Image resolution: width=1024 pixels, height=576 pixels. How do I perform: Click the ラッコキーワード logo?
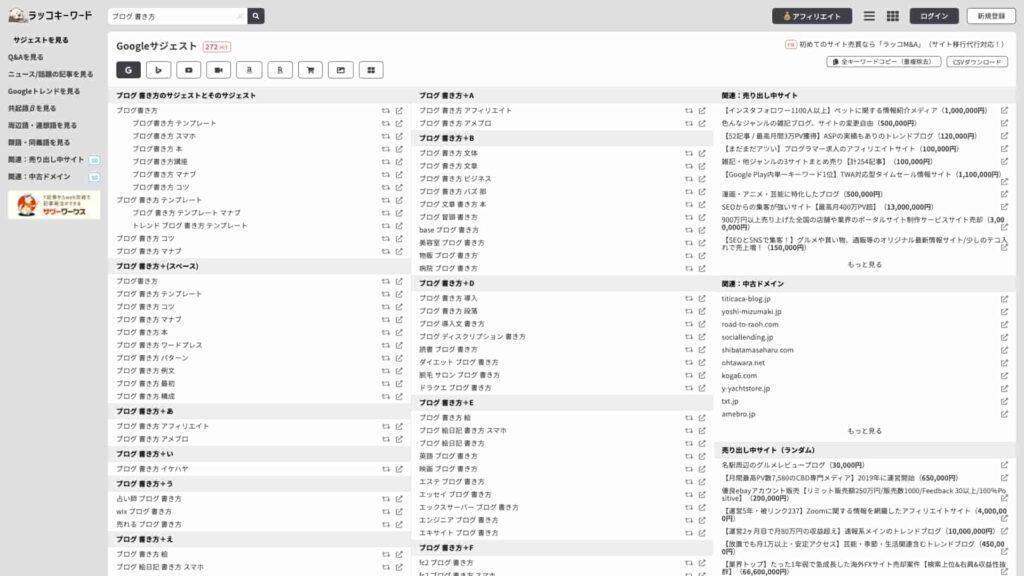pos(51,15)
